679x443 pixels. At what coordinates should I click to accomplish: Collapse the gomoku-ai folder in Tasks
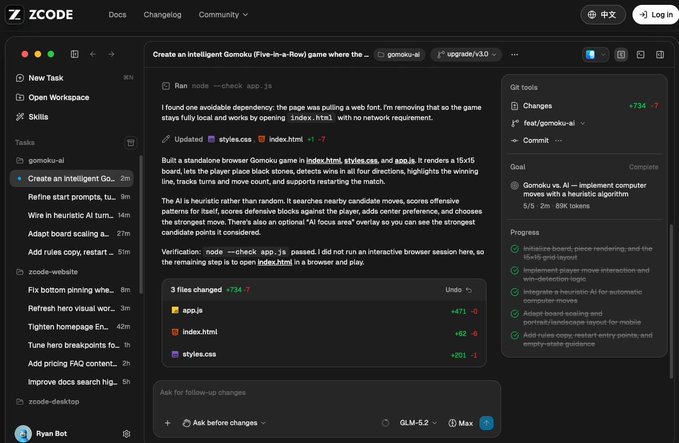click(40, 161)
